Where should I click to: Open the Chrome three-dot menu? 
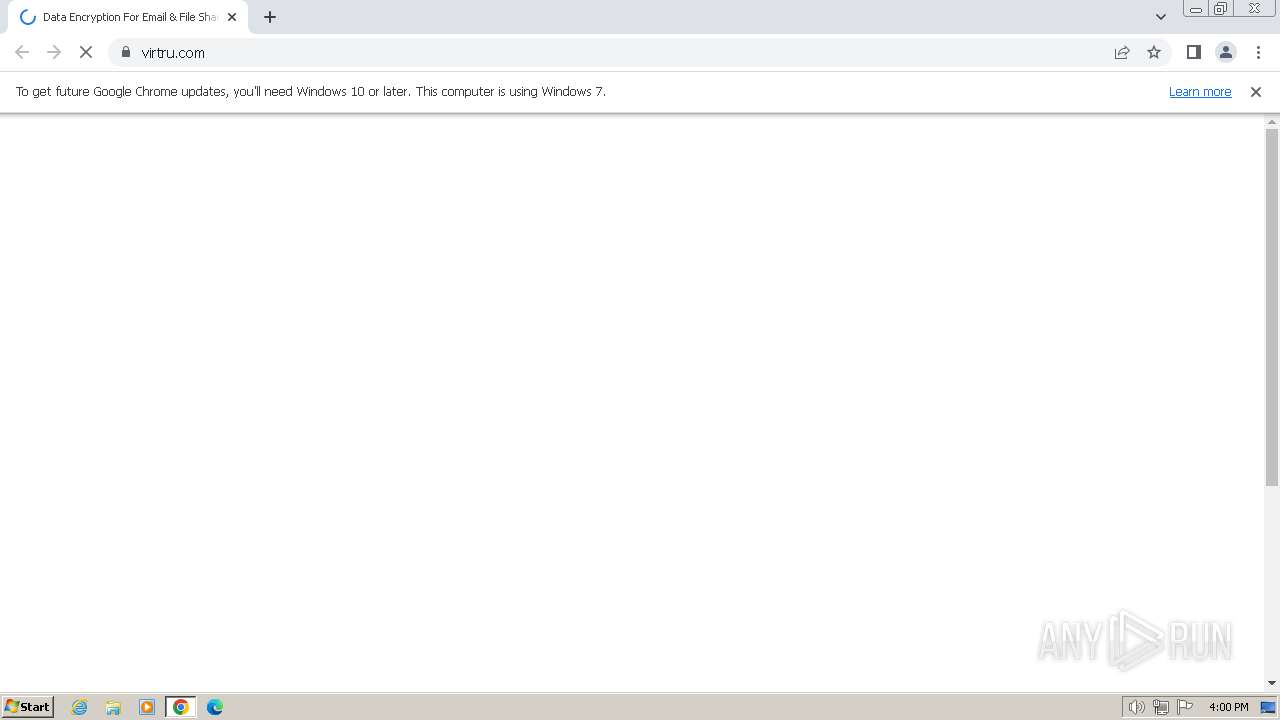(x=1258, y=52)
